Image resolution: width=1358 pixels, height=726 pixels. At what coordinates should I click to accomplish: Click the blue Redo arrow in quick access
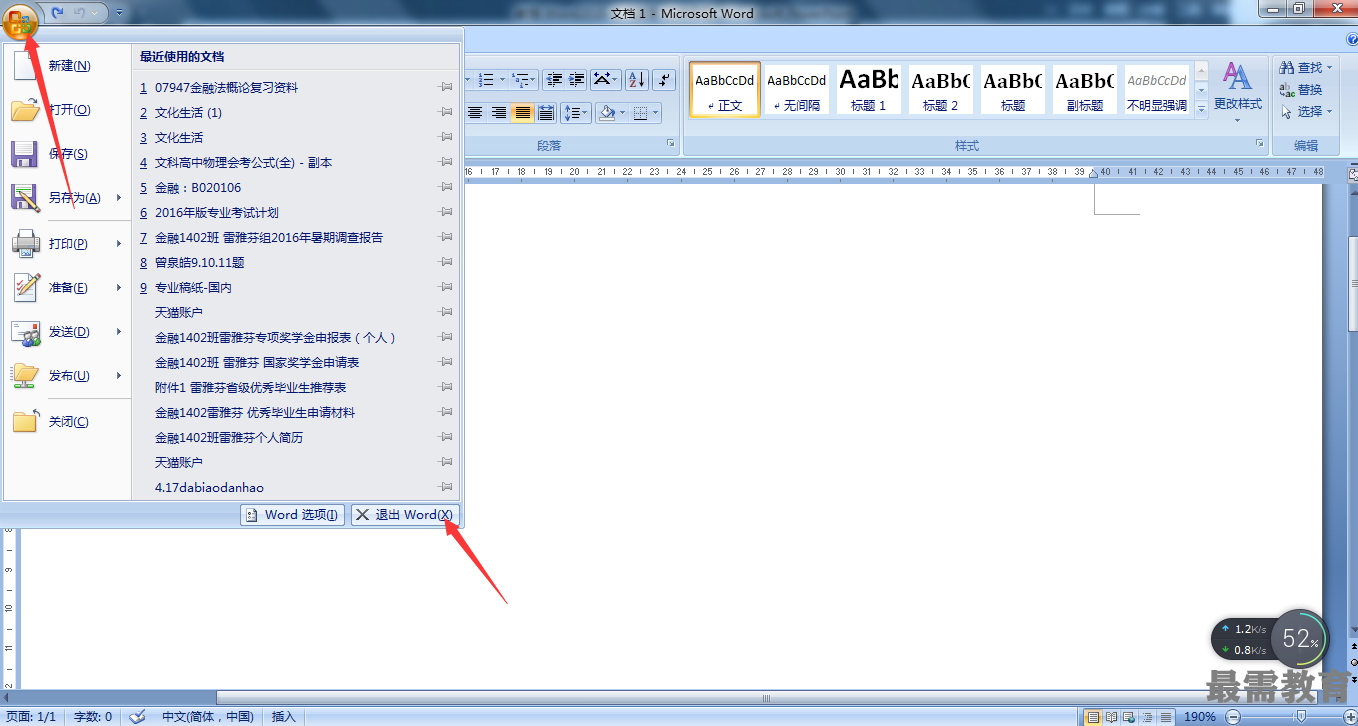point(57,12)
